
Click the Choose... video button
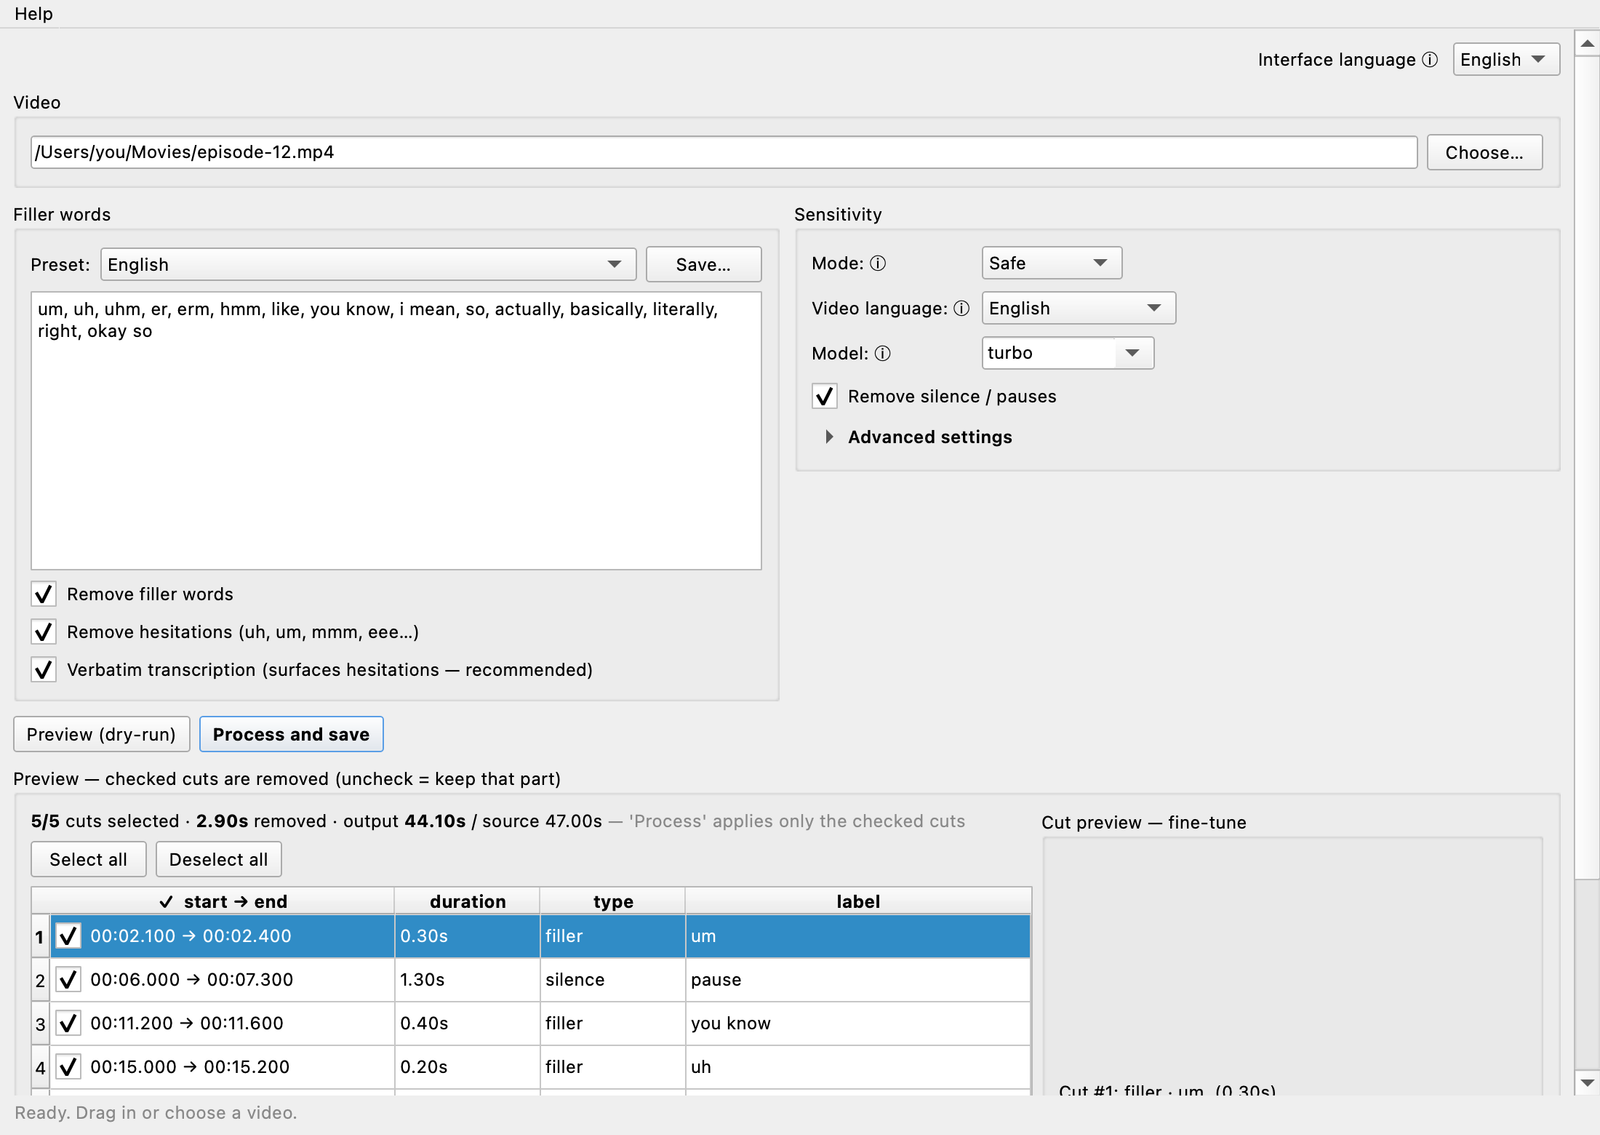point(1484,152)
